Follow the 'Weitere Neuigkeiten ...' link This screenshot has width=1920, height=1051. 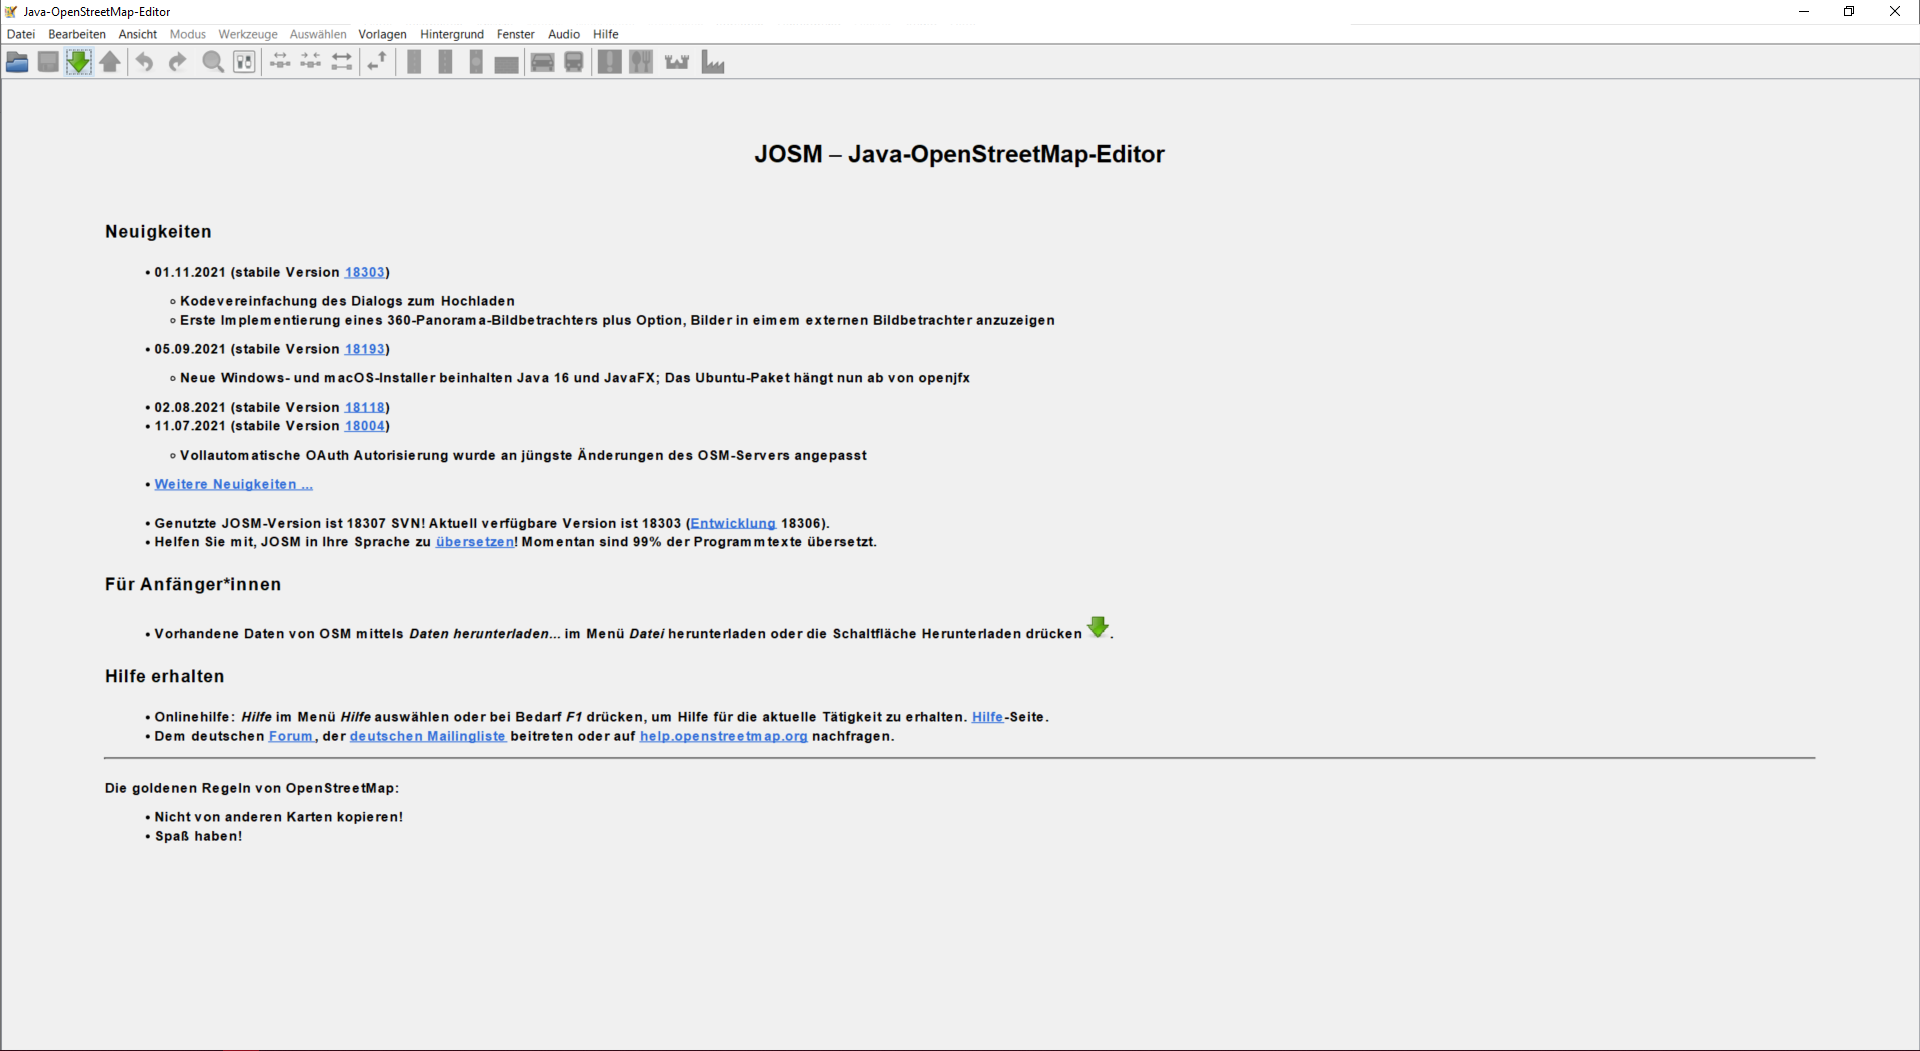tap(233, 484)
